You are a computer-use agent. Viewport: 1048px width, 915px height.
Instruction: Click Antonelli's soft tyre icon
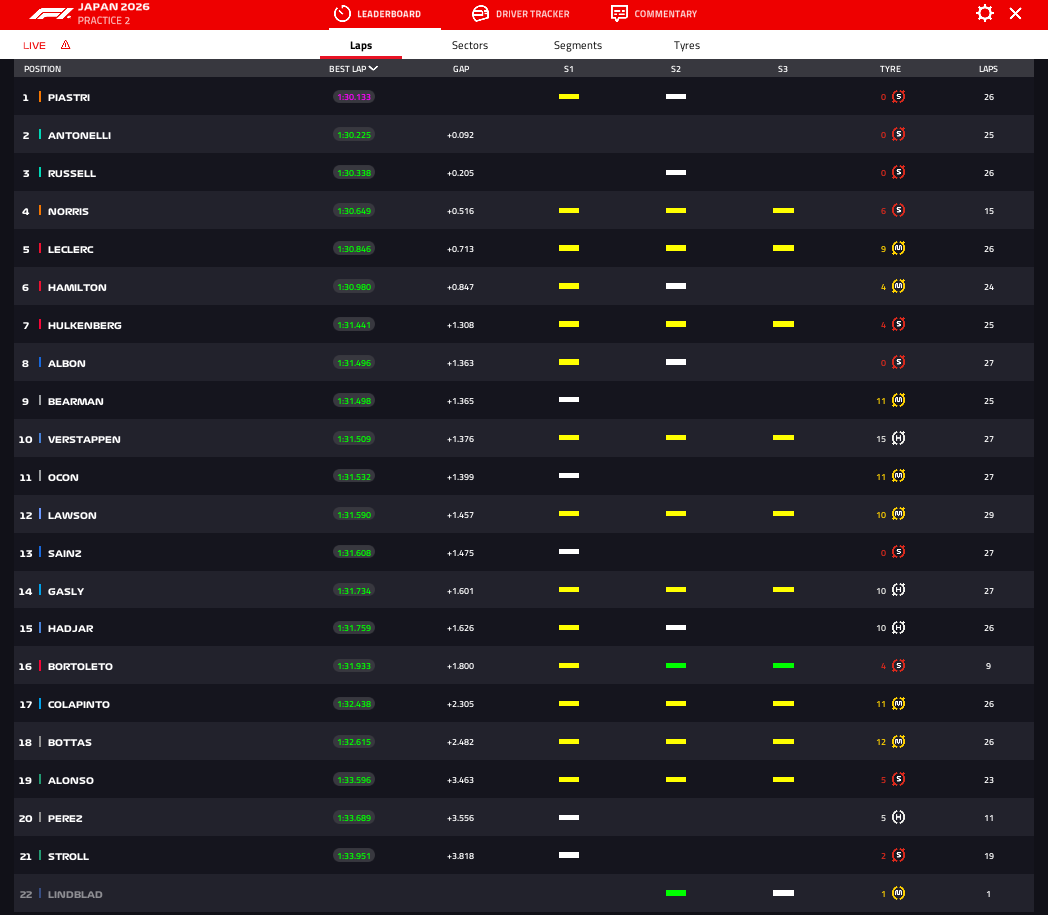click(898, 134)
